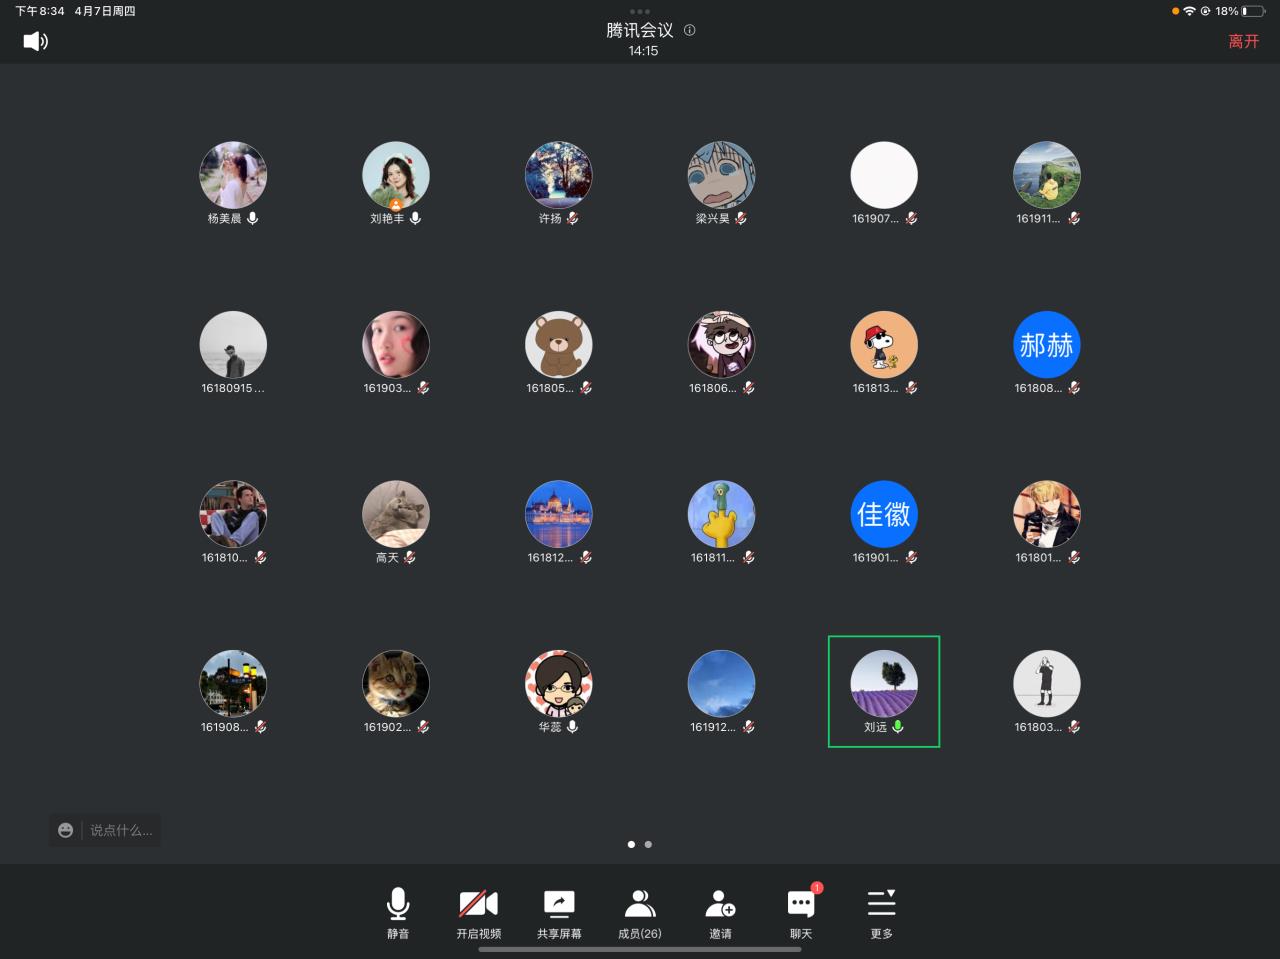This screenshot has width=1280, height=959.
Task: Mute microphone with 静音 button
Action: [x=398, y=913]
